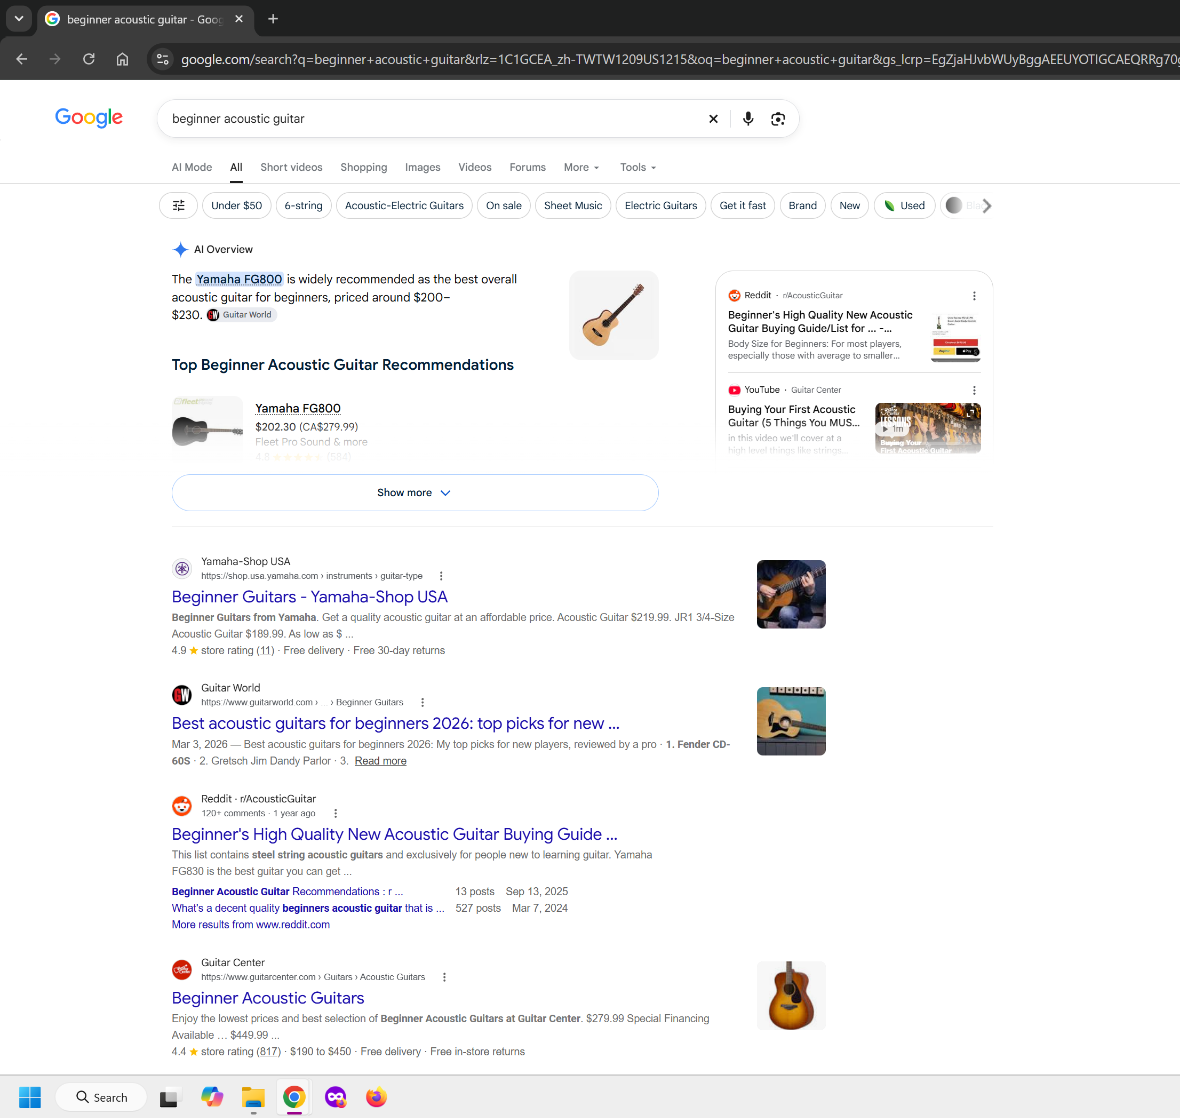The image size is (1180, 1118).
Task: Close the beginner acoustic guitar tab
Action: (x=239, y=19)
